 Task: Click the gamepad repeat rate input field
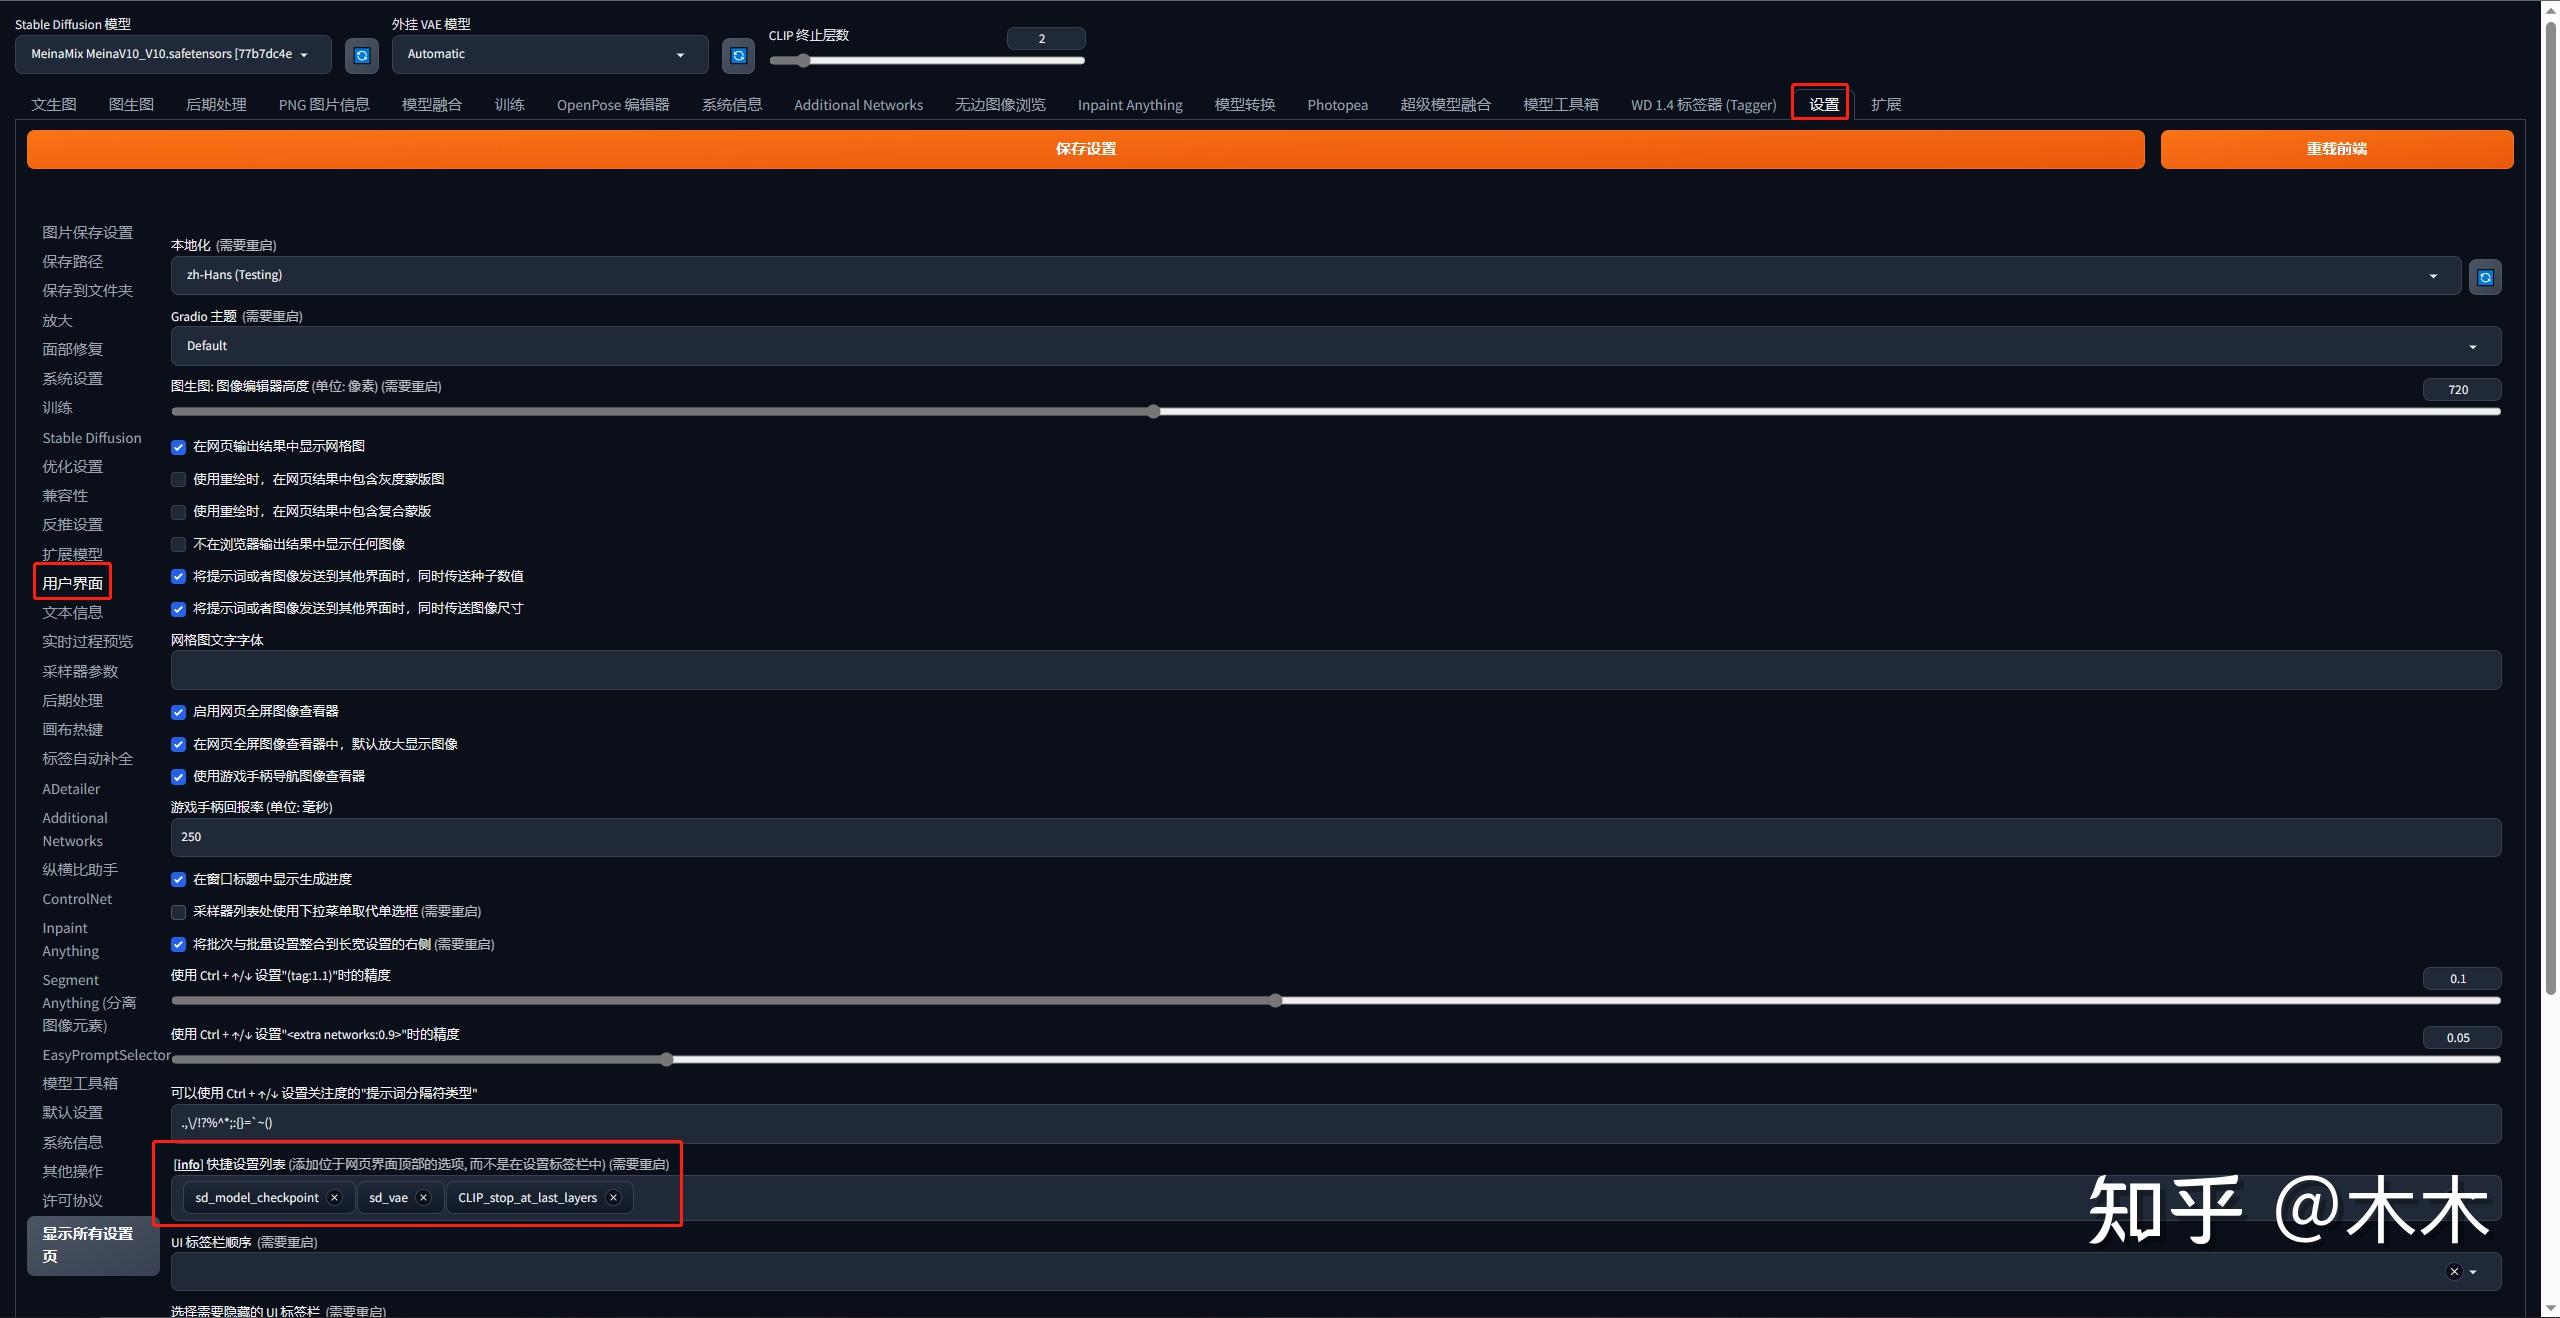[x=1335, y=837]
